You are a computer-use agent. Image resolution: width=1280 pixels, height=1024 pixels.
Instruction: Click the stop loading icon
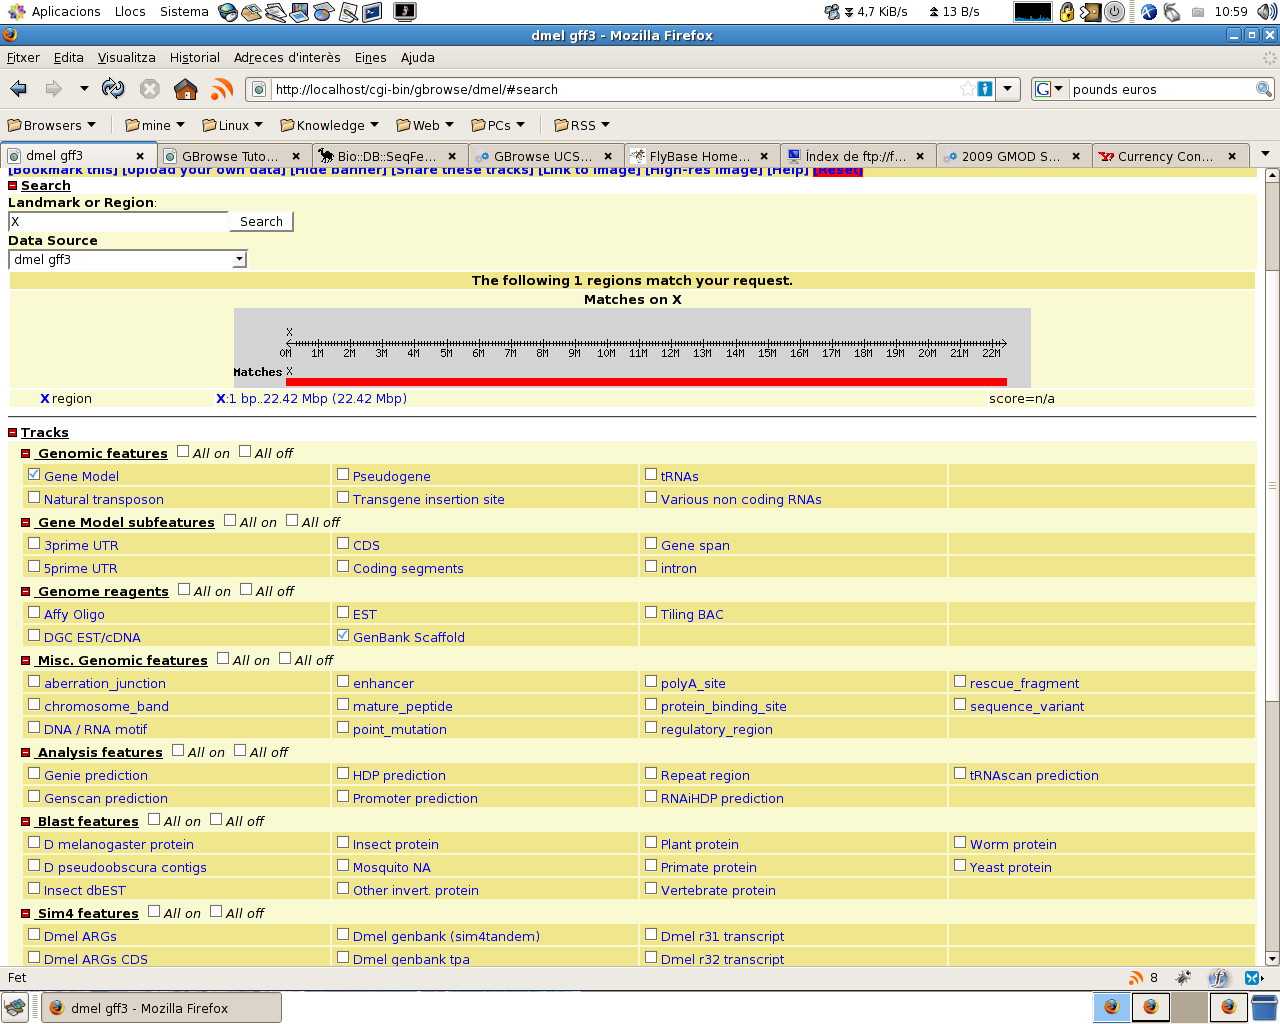150,89
